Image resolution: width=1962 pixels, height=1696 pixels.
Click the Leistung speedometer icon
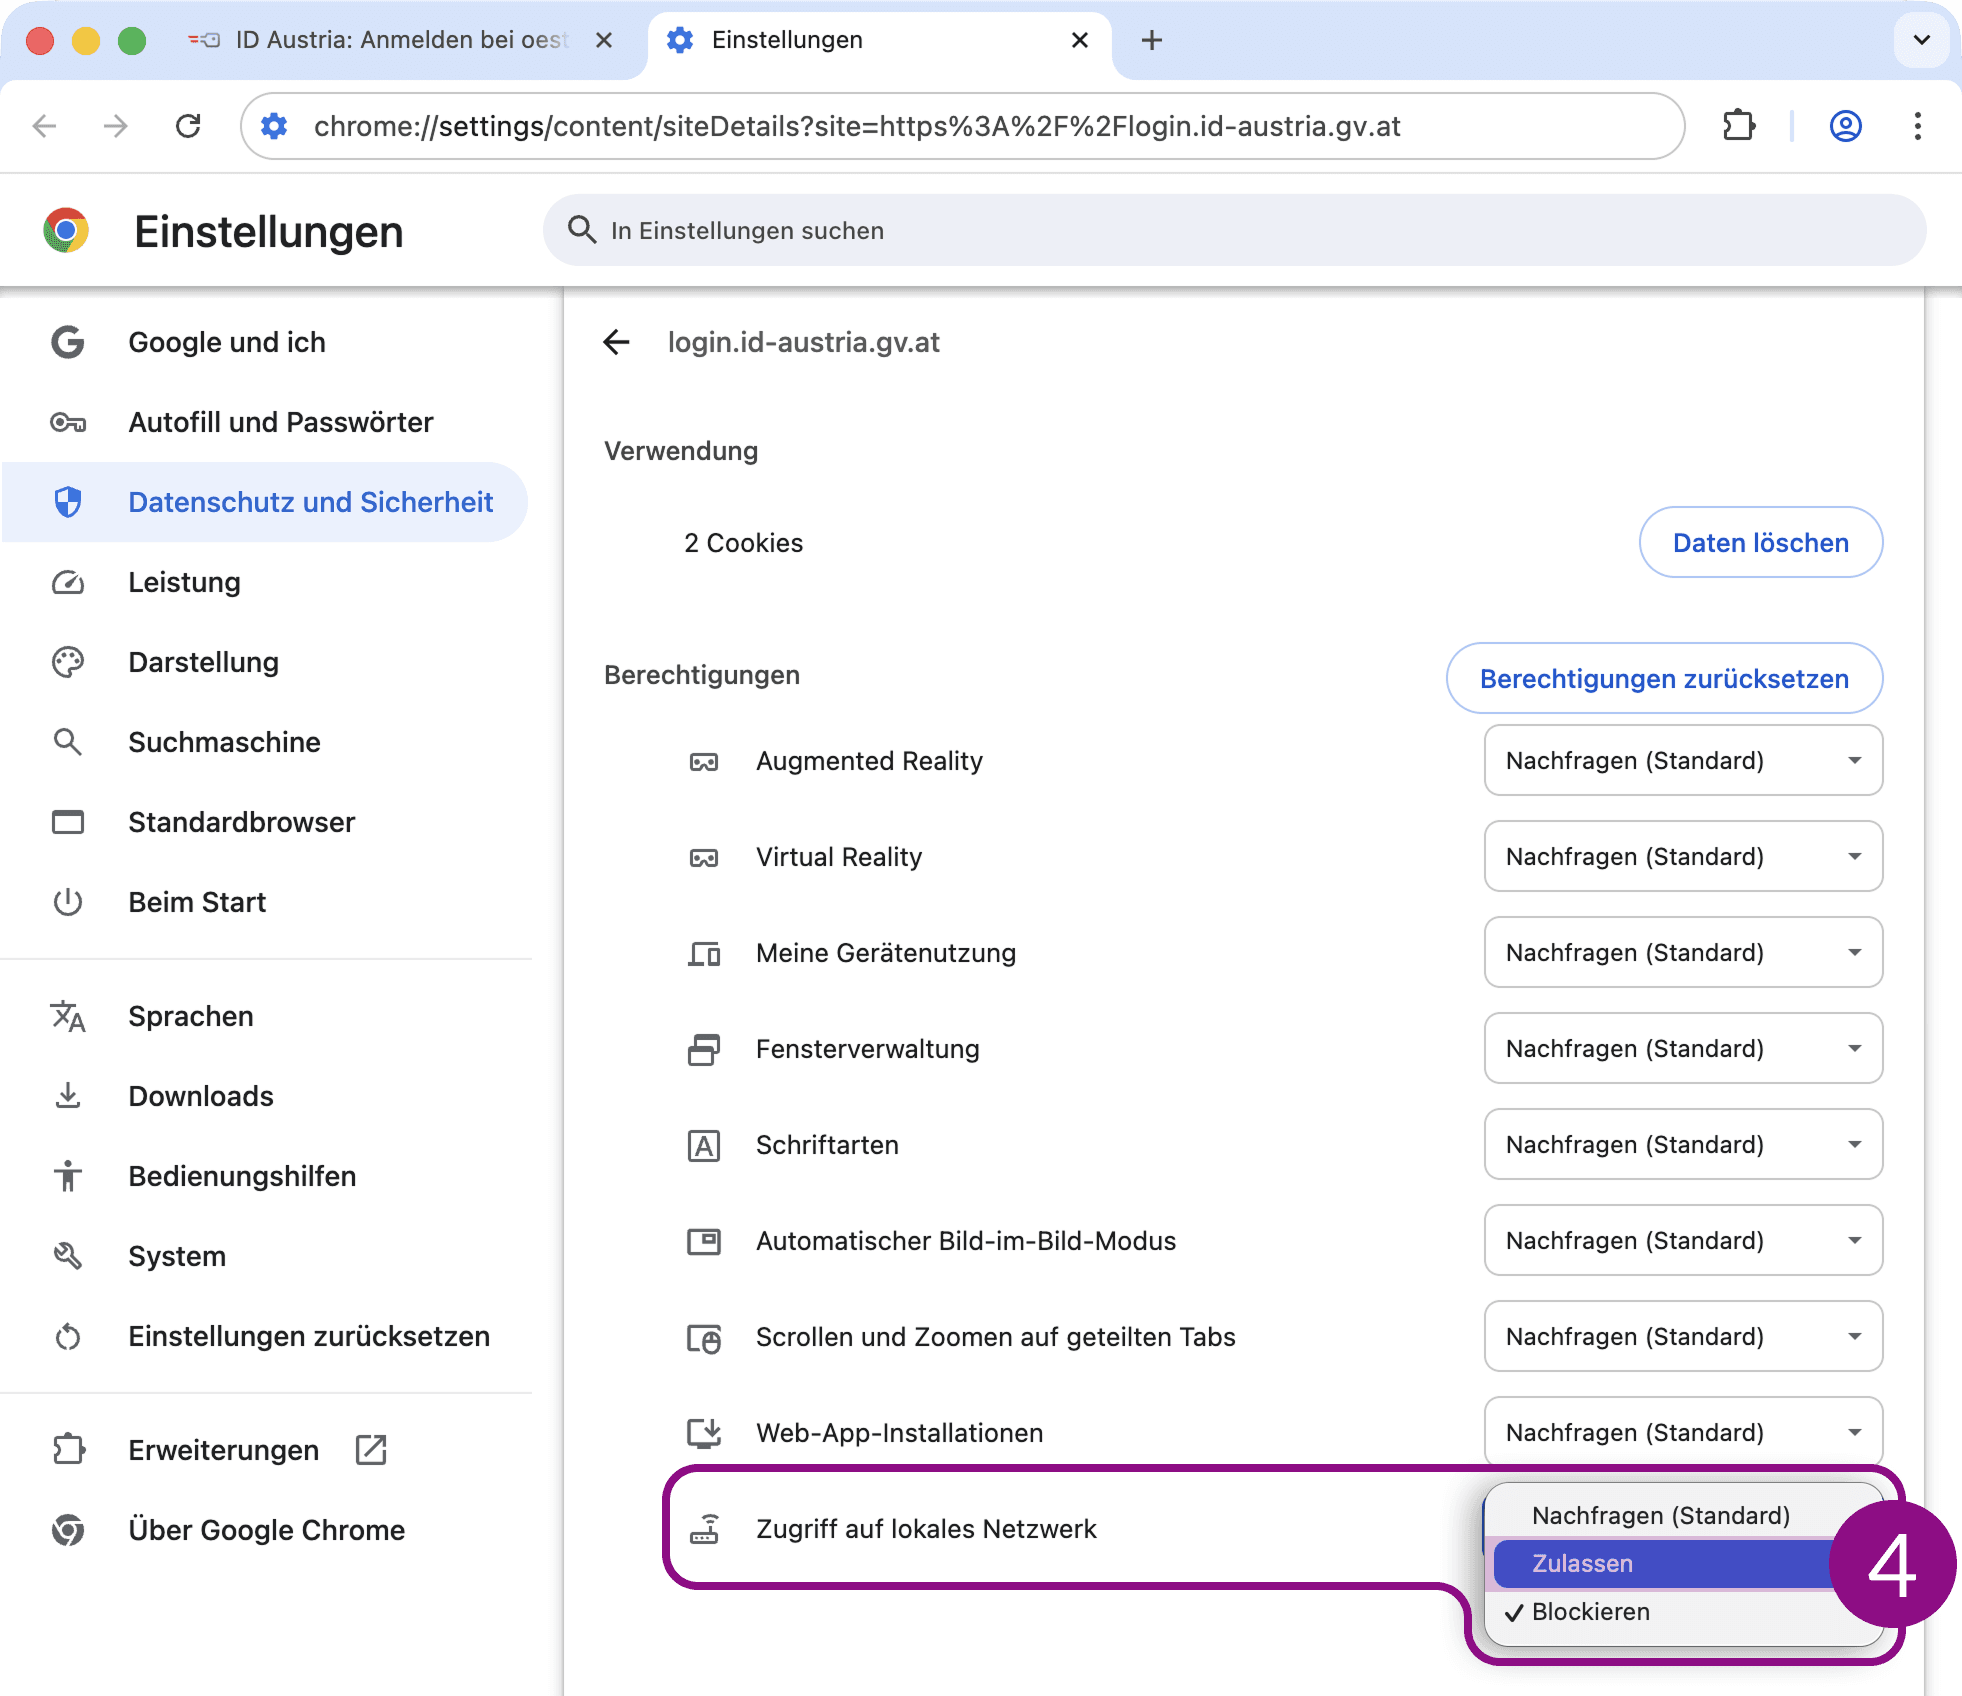(x=67, y=582)
